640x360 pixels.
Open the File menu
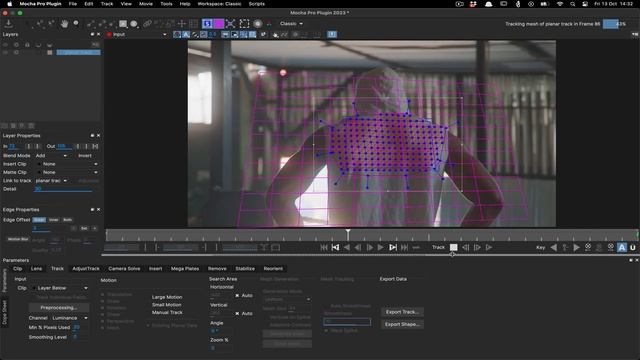click(73, 4)
